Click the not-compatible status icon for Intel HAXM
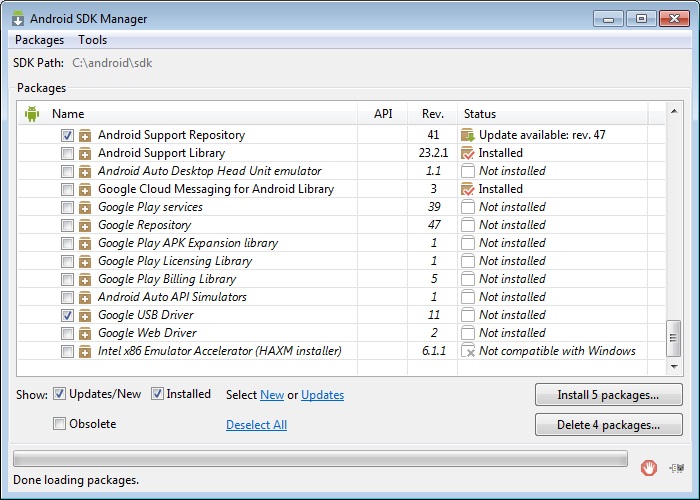 pos(467,351)
